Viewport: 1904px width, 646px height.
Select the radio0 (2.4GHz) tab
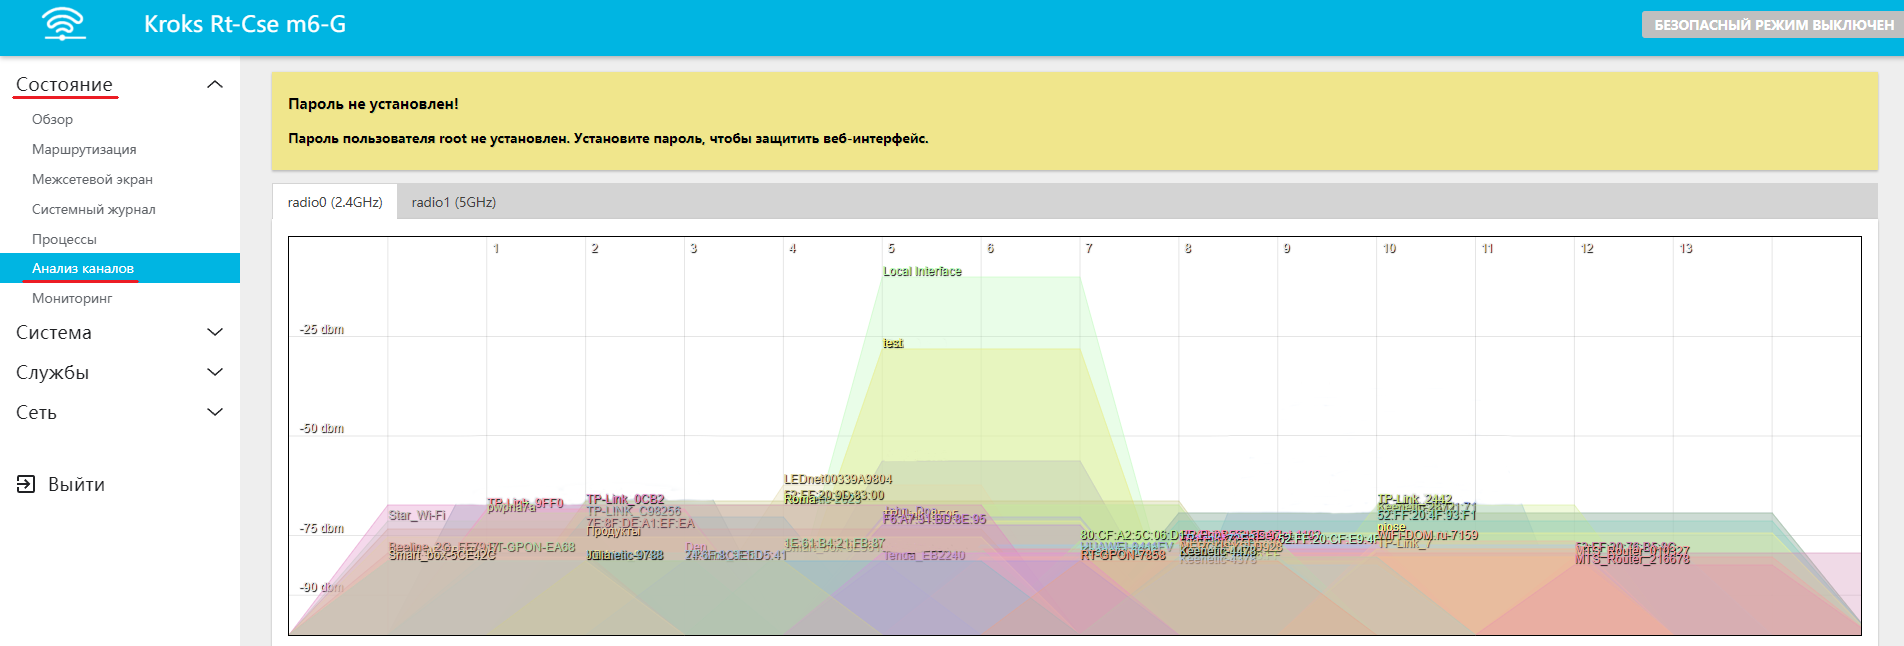click(335, 202)
